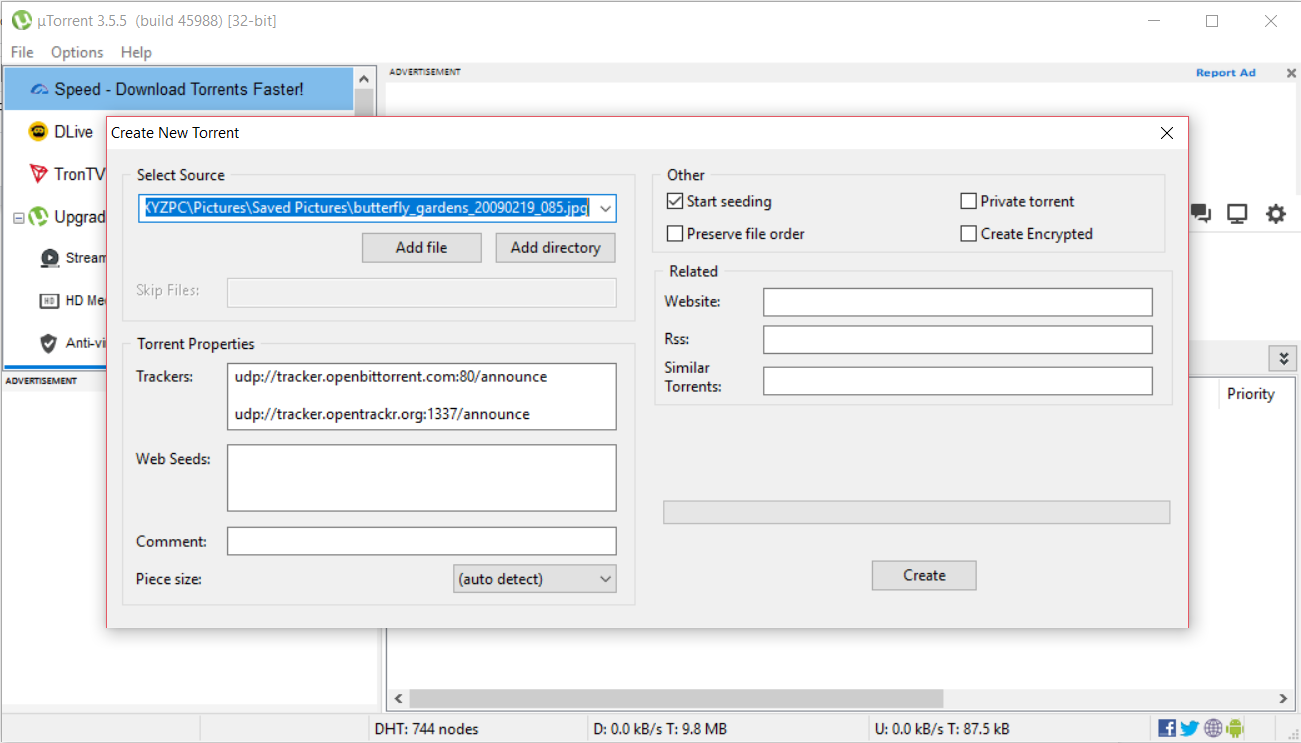Open the chat bubbles icon in the main toolbar
Viewport: 1301px width, 743px height.
tap(1200, 213)
